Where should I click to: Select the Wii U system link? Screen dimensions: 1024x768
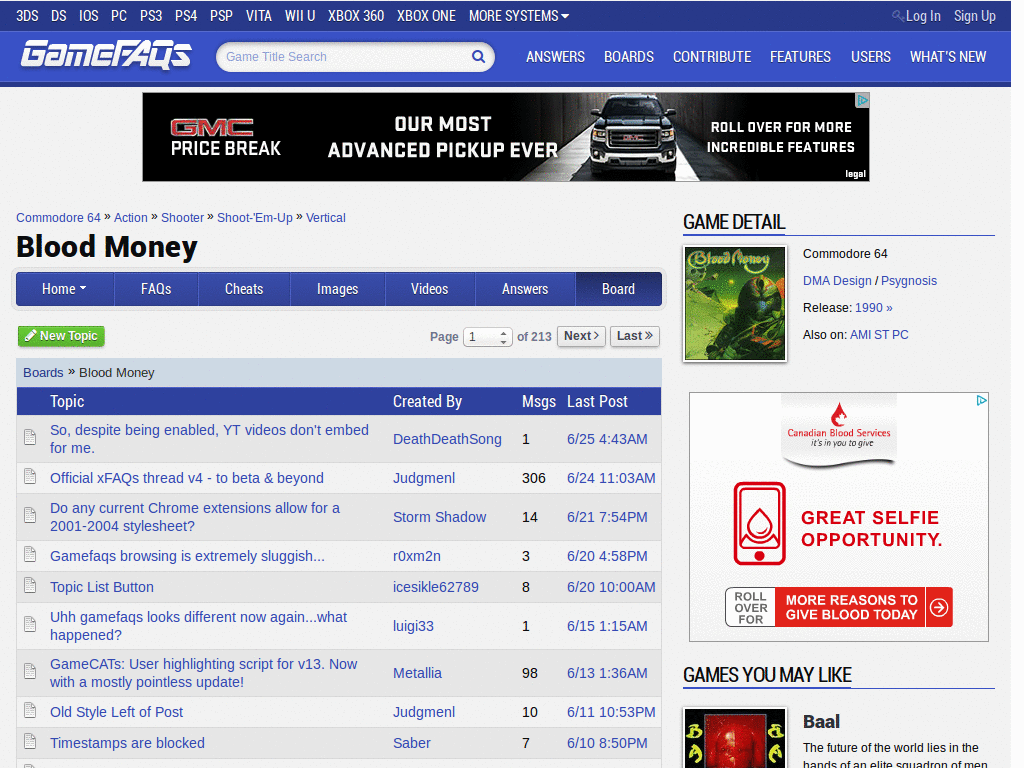click(300, 16)
